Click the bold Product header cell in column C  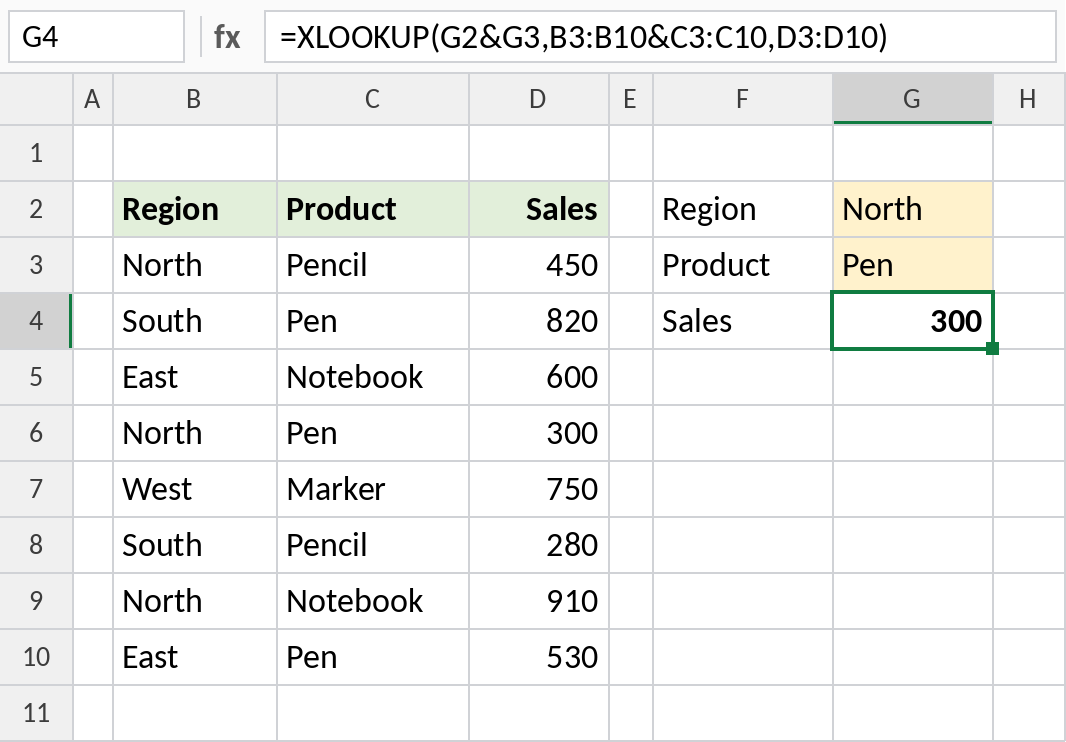[373, 209]
